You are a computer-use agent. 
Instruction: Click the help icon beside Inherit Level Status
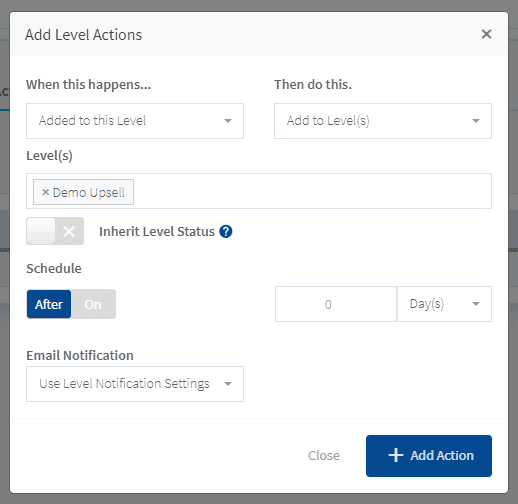226,231
